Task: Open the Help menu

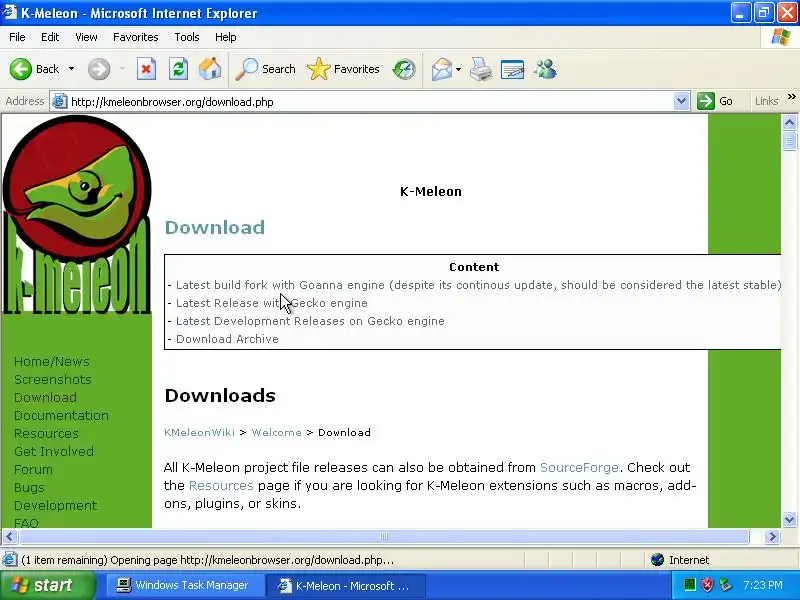Action: (226, 37)
